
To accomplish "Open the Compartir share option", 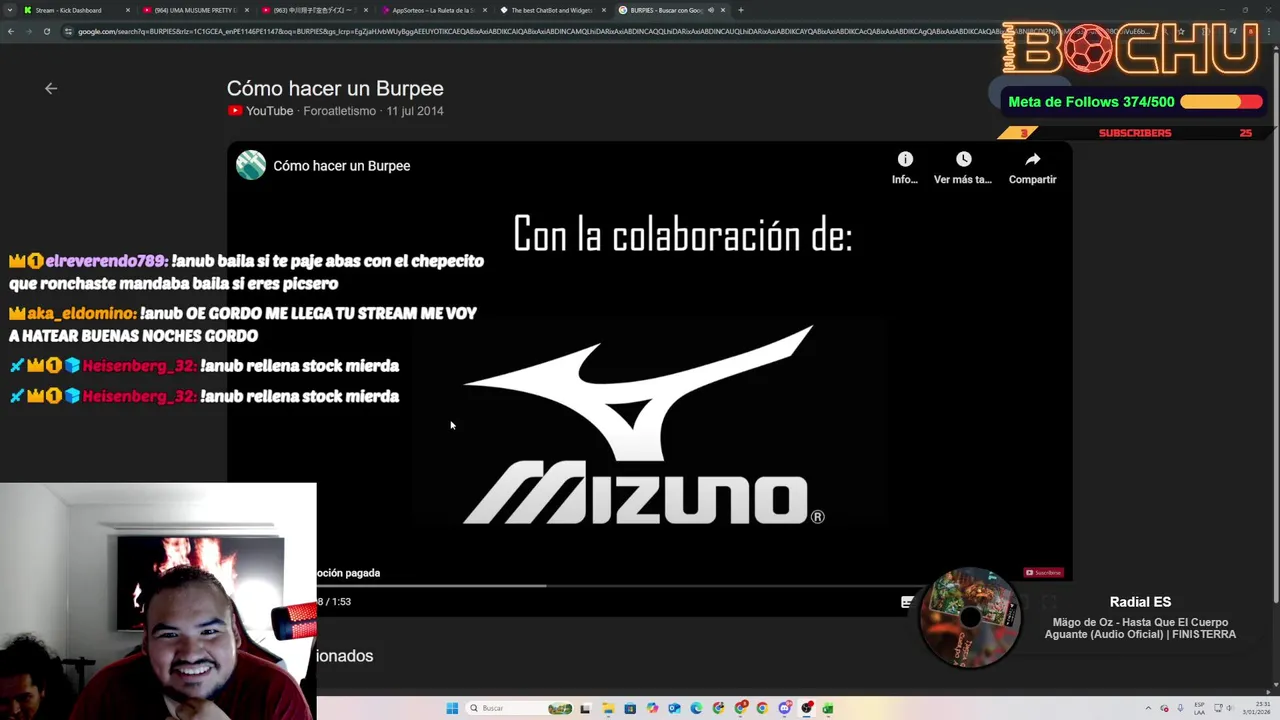I will (1032, 167).
